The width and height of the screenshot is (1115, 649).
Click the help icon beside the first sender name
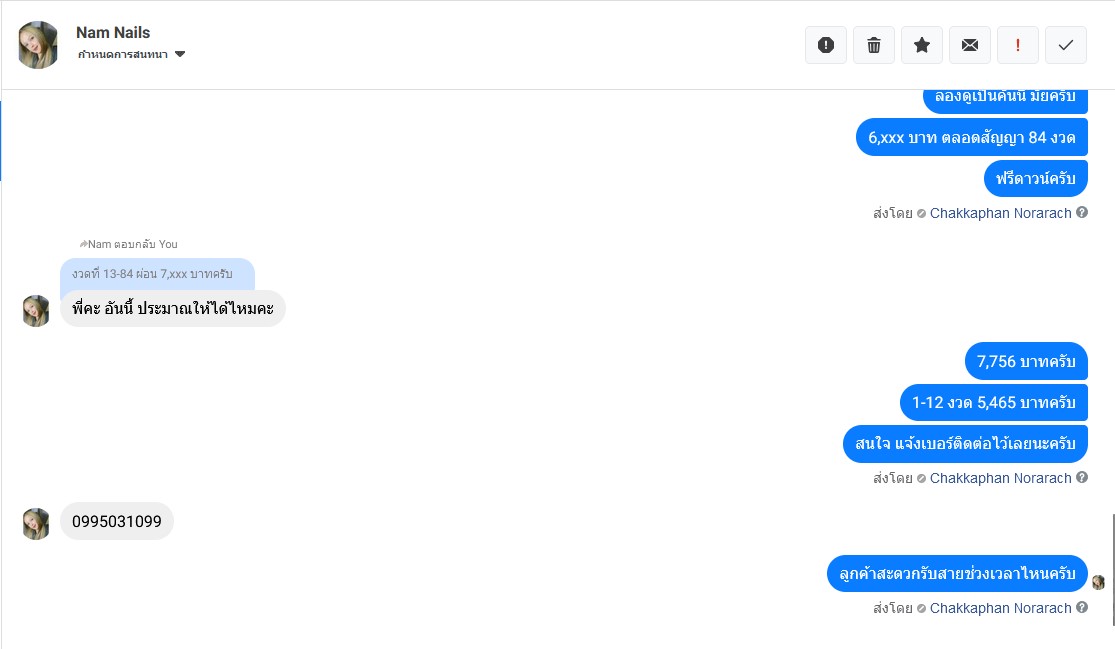click(x=1082, y=212)
